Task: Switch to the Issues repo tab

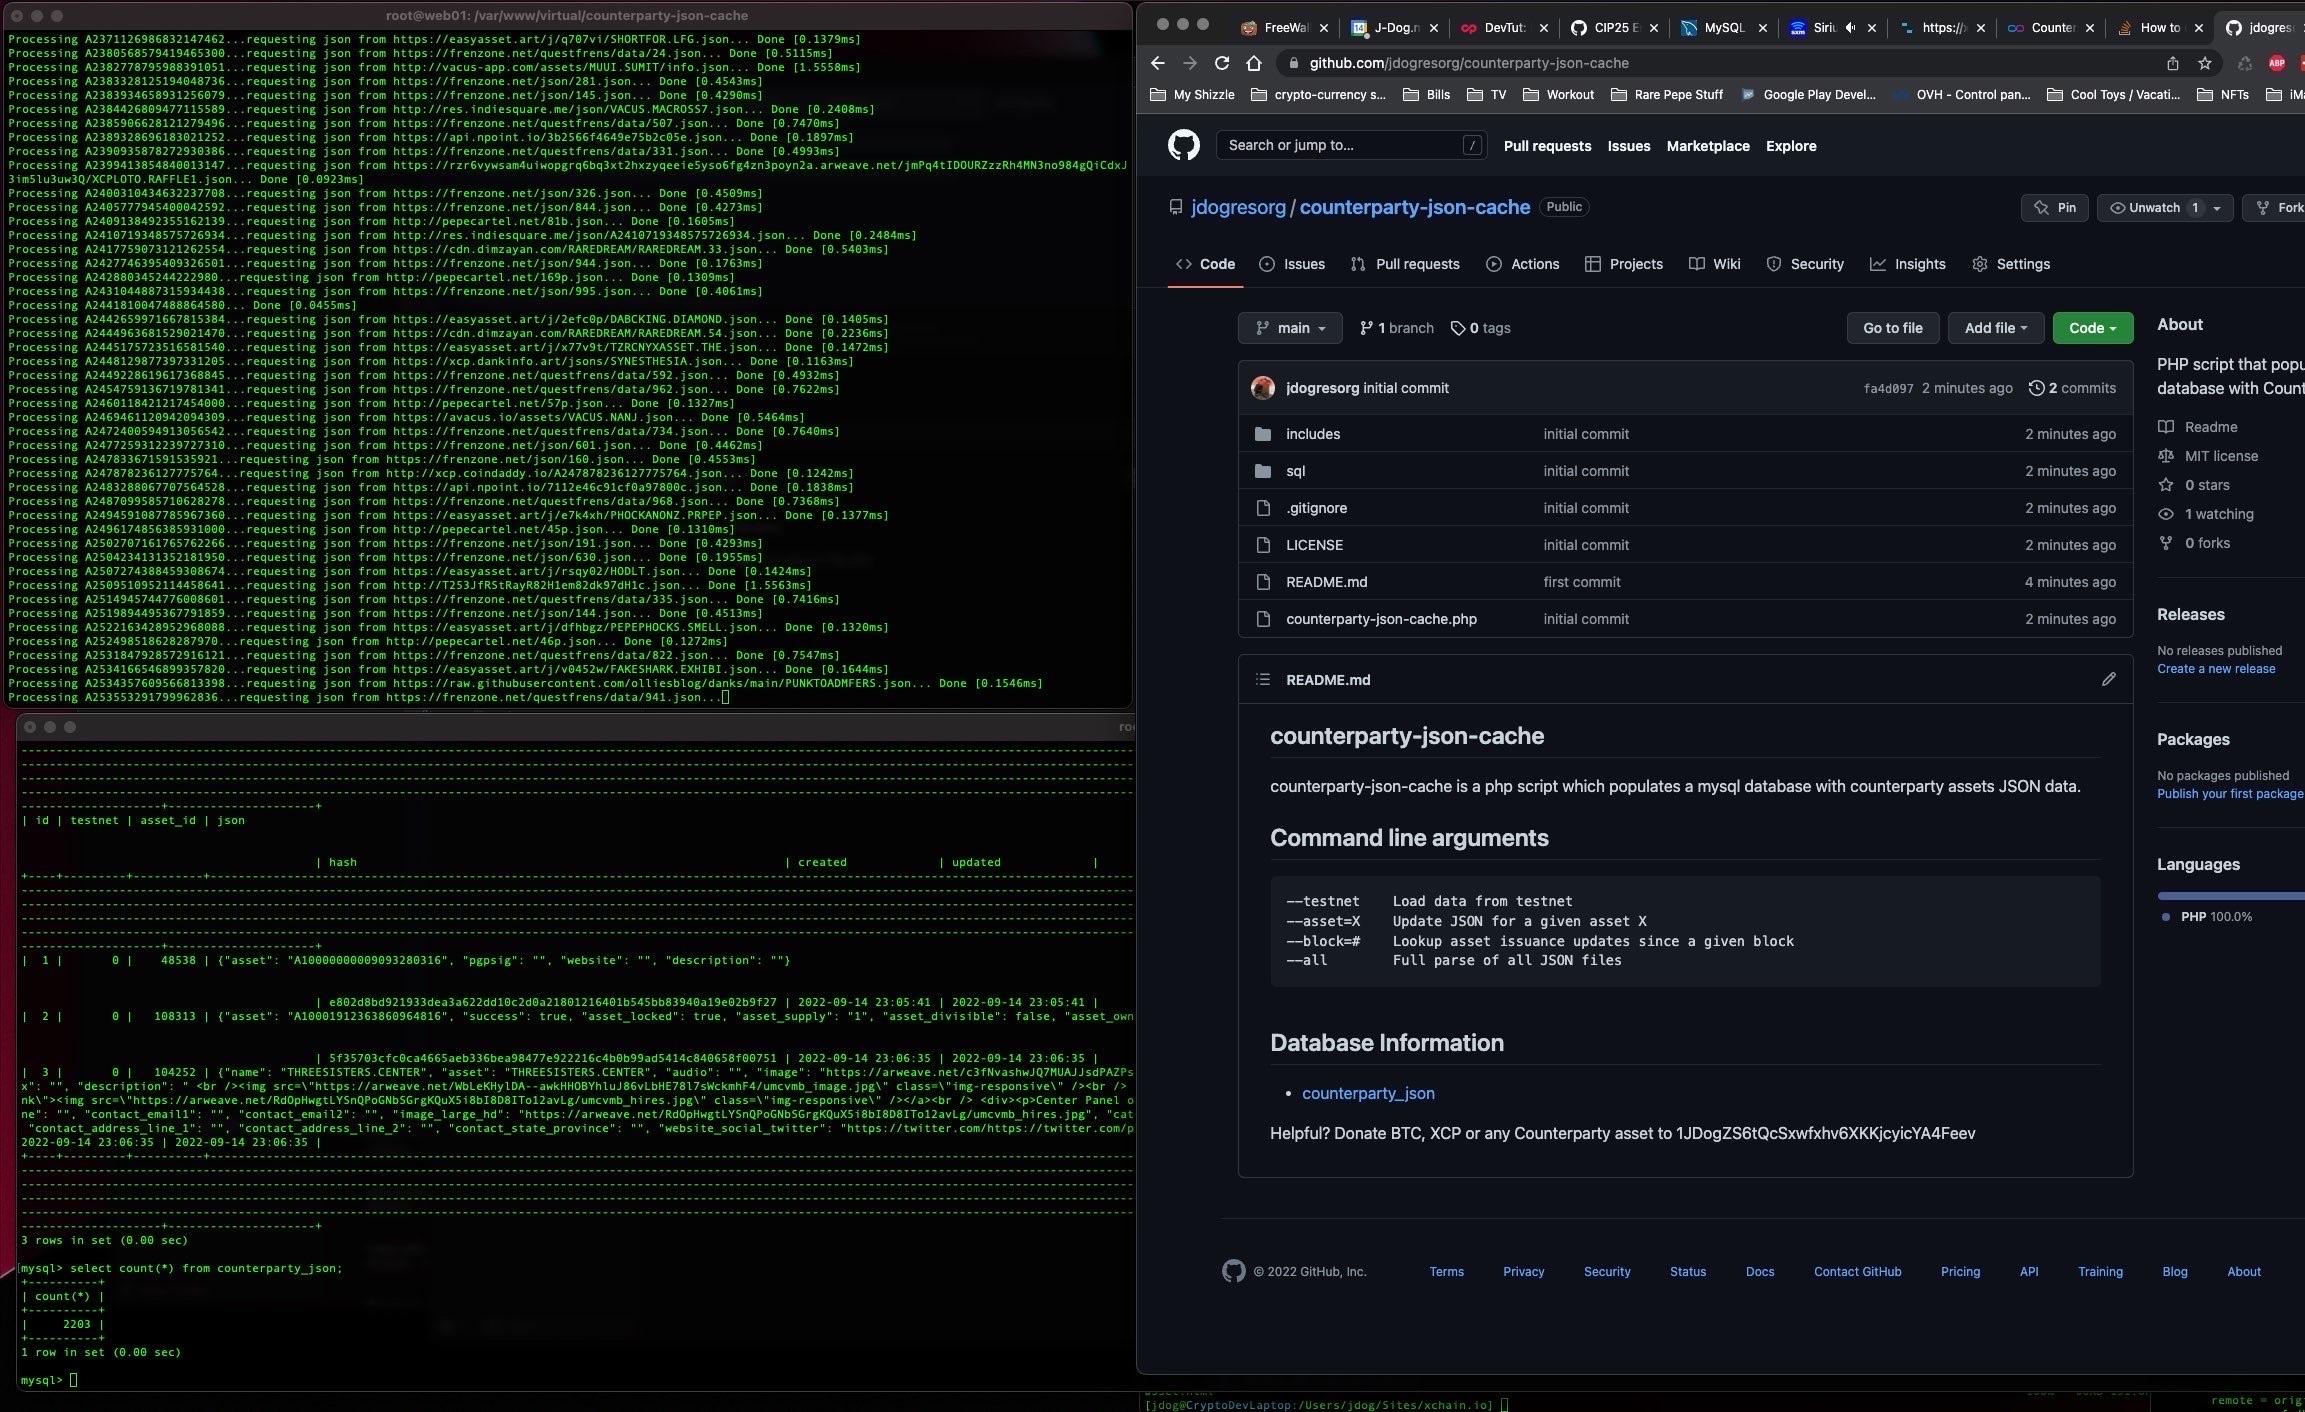Action: 1292,264
